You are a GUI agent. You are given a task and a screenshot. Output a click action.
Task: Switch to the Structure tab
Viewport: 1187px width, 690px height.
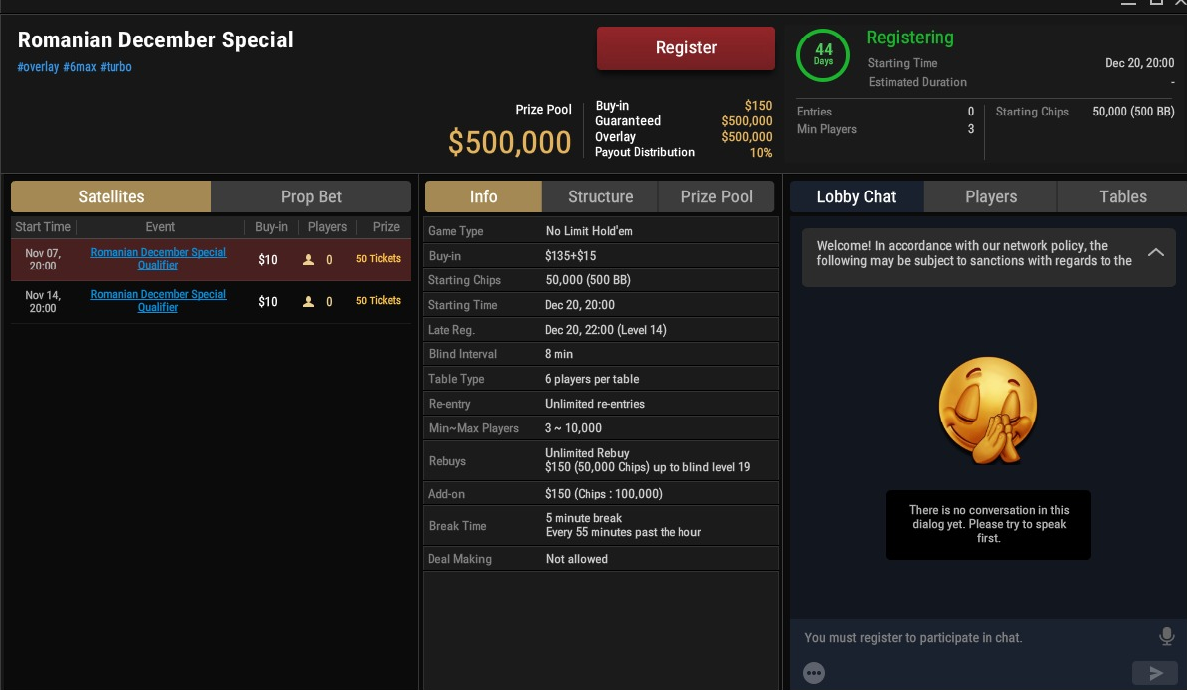point(600,197)
